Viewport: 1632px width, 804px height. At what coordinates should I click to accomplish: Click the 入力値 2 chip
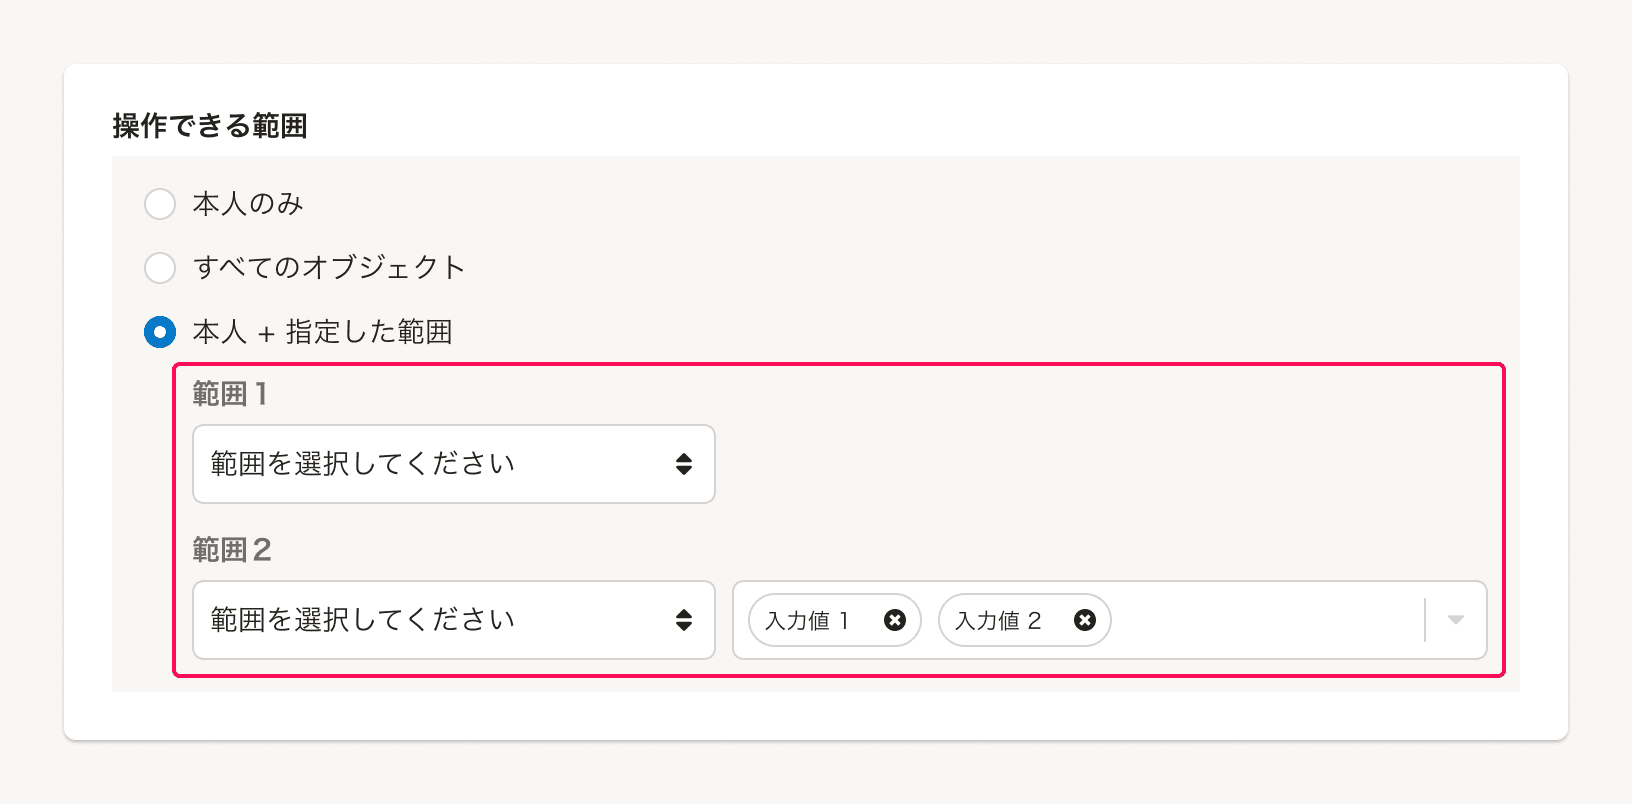pyautogui.click(x=997, y=620)
